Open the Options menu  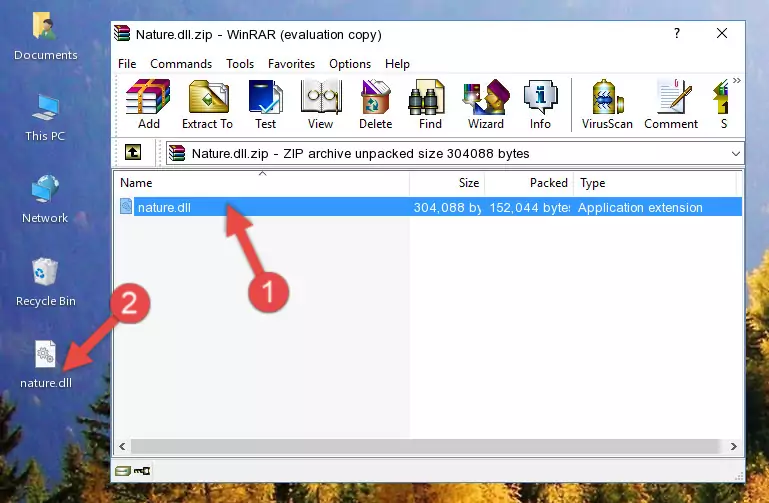pos(350,64)
